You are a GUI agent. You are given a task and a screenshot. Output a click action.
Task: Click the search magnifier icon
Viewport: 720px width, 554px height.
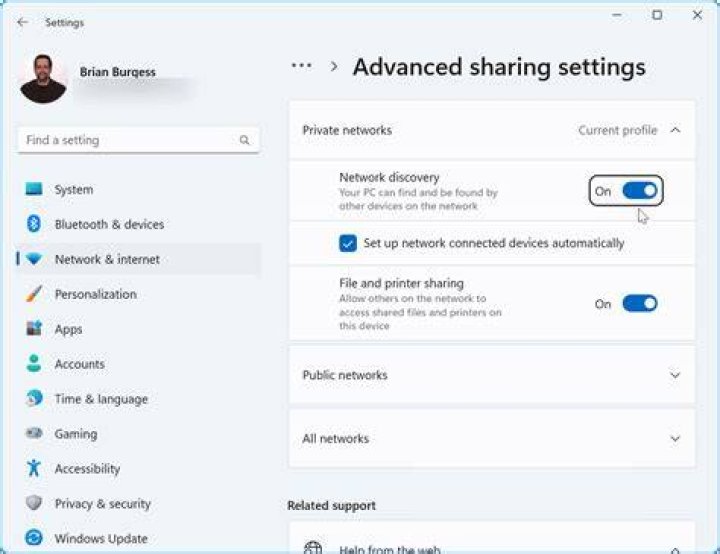click(244, 140)
